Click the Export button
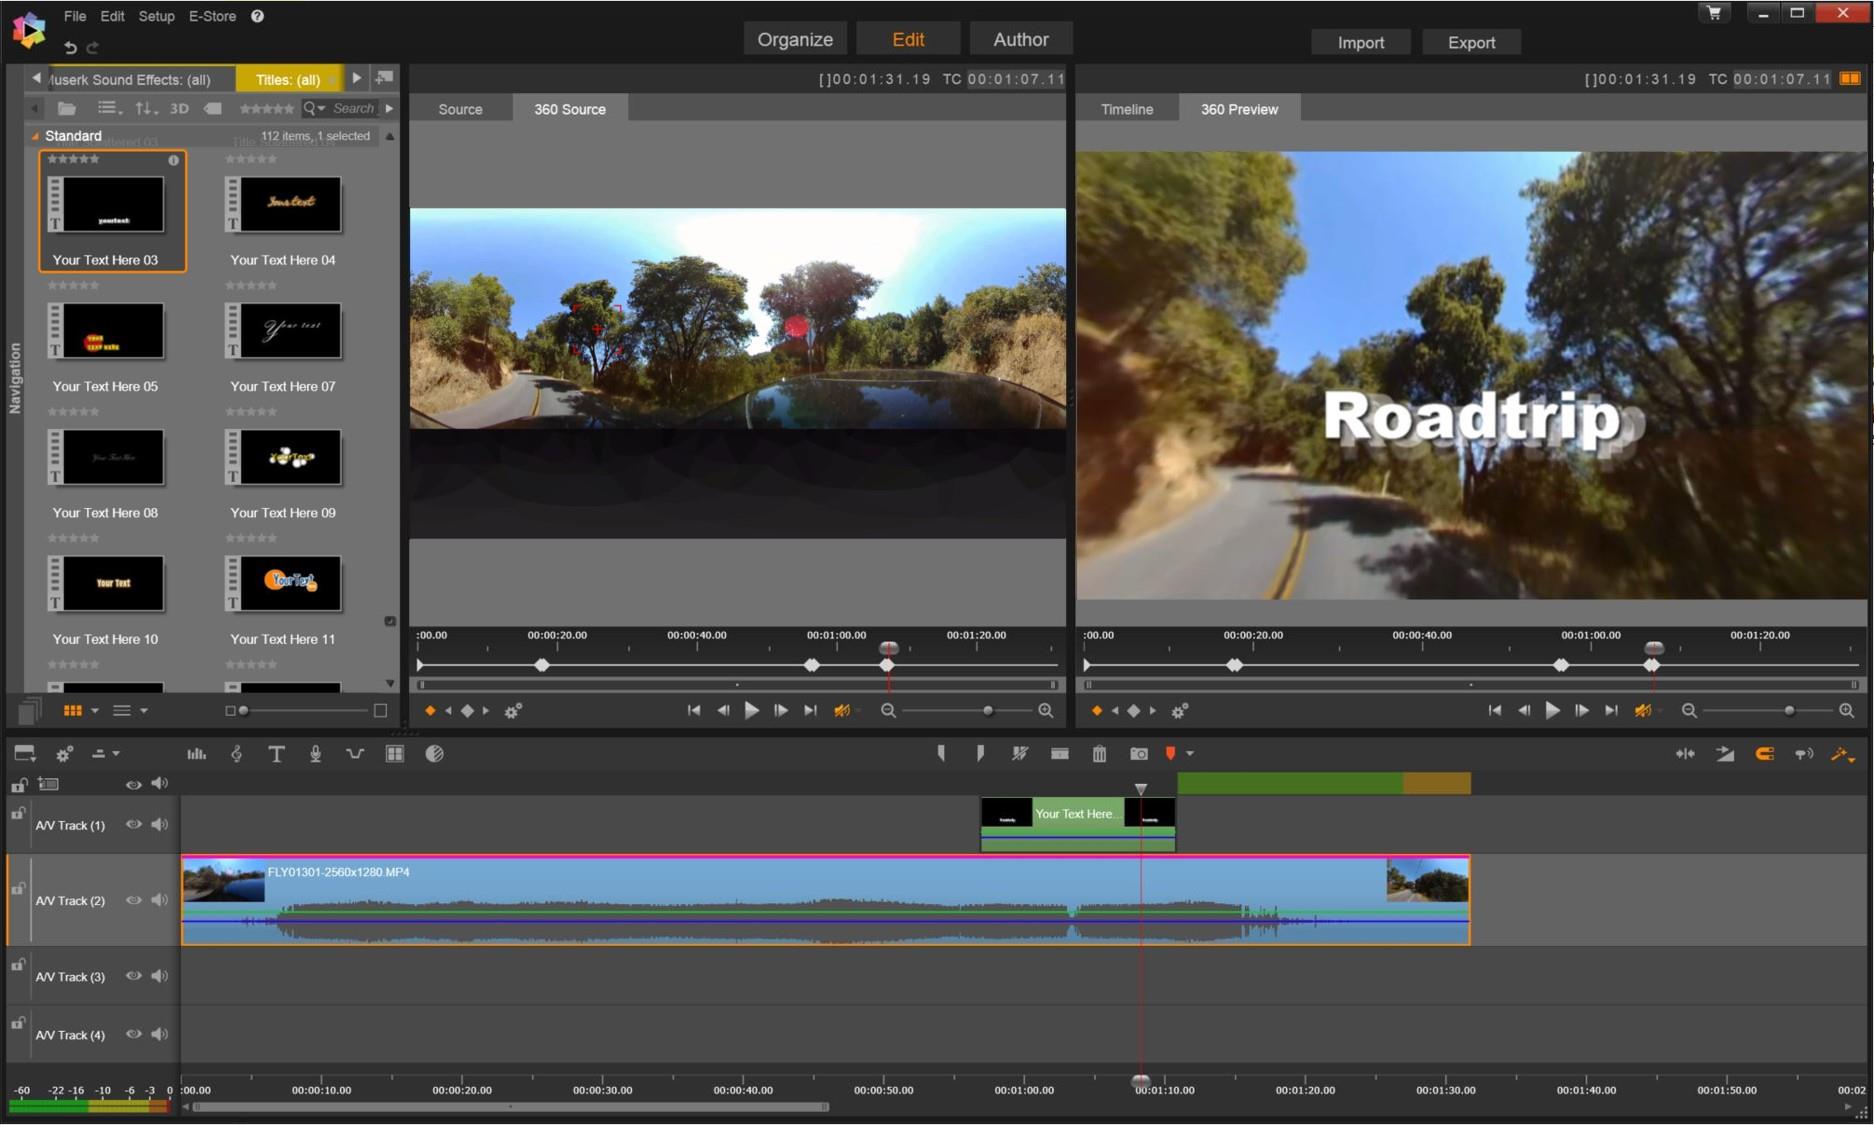1874x1125 pixels. tap(1471, 42)
